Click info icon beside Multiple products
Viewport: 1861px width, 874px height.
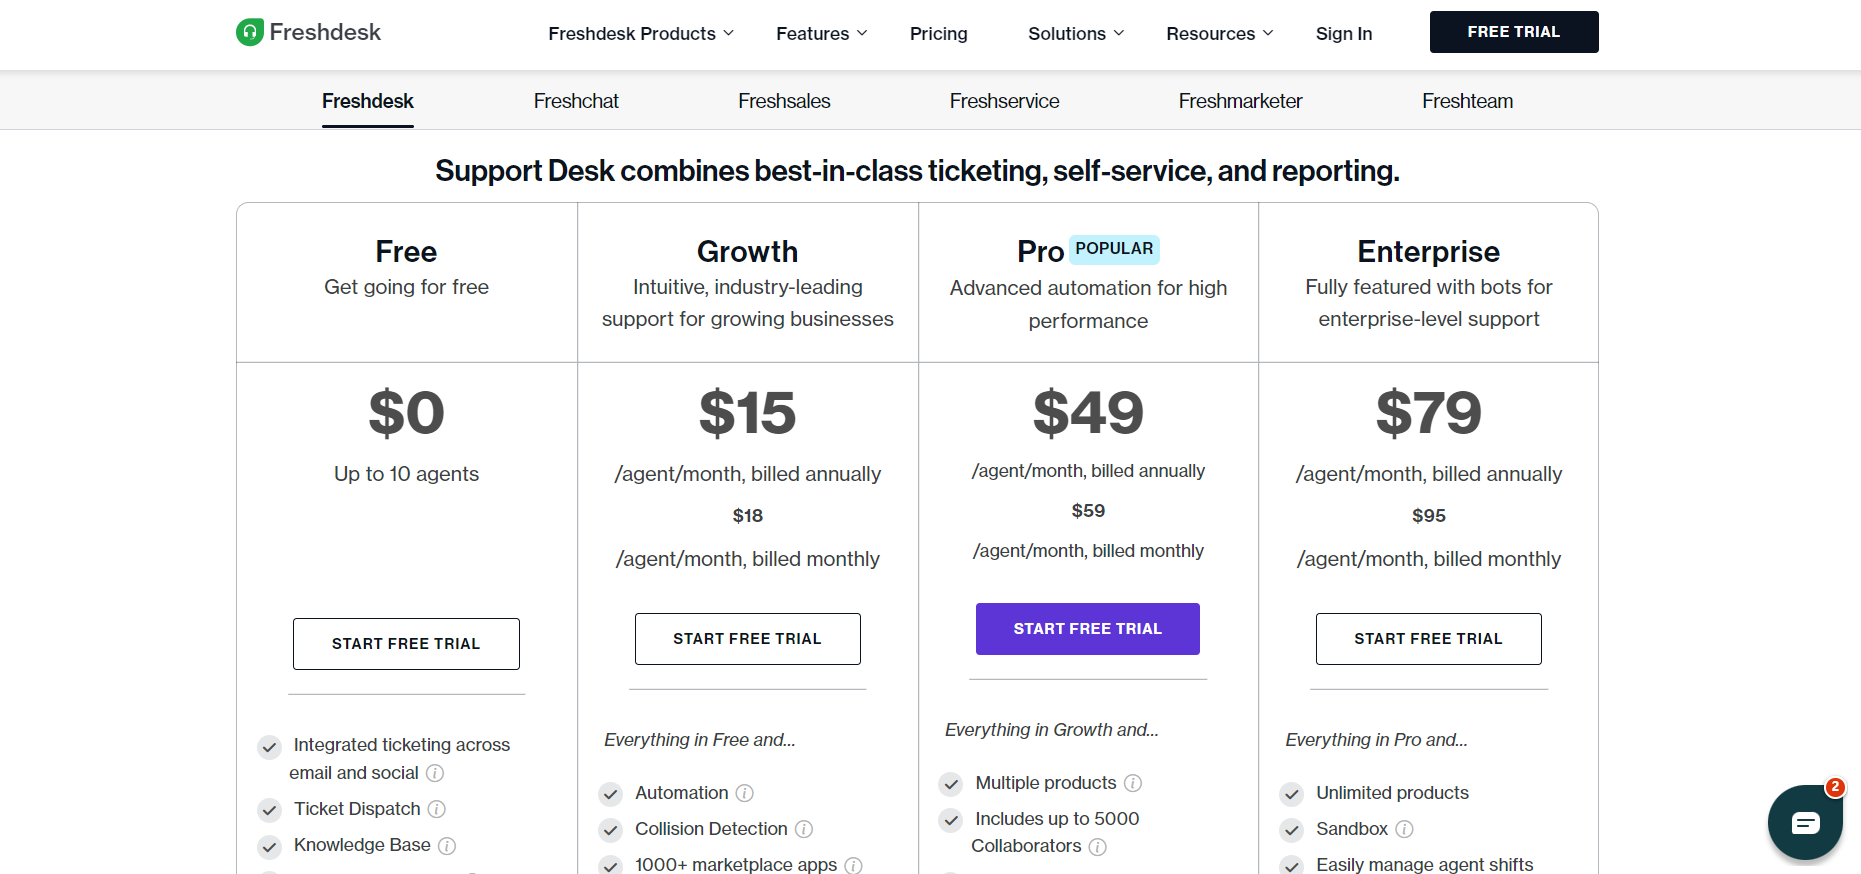coord(1133,783)
